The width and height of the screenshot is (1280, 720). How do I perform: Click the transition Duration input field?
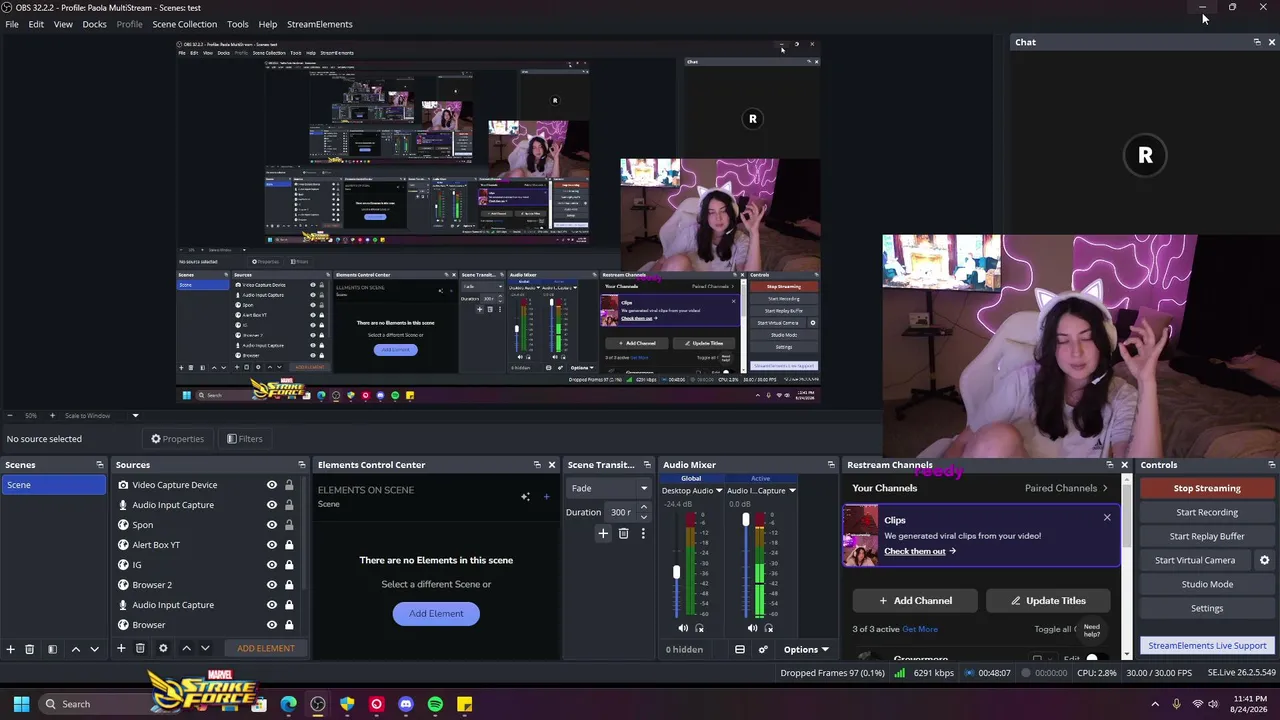pyautogui.click(x=621, y=512)
